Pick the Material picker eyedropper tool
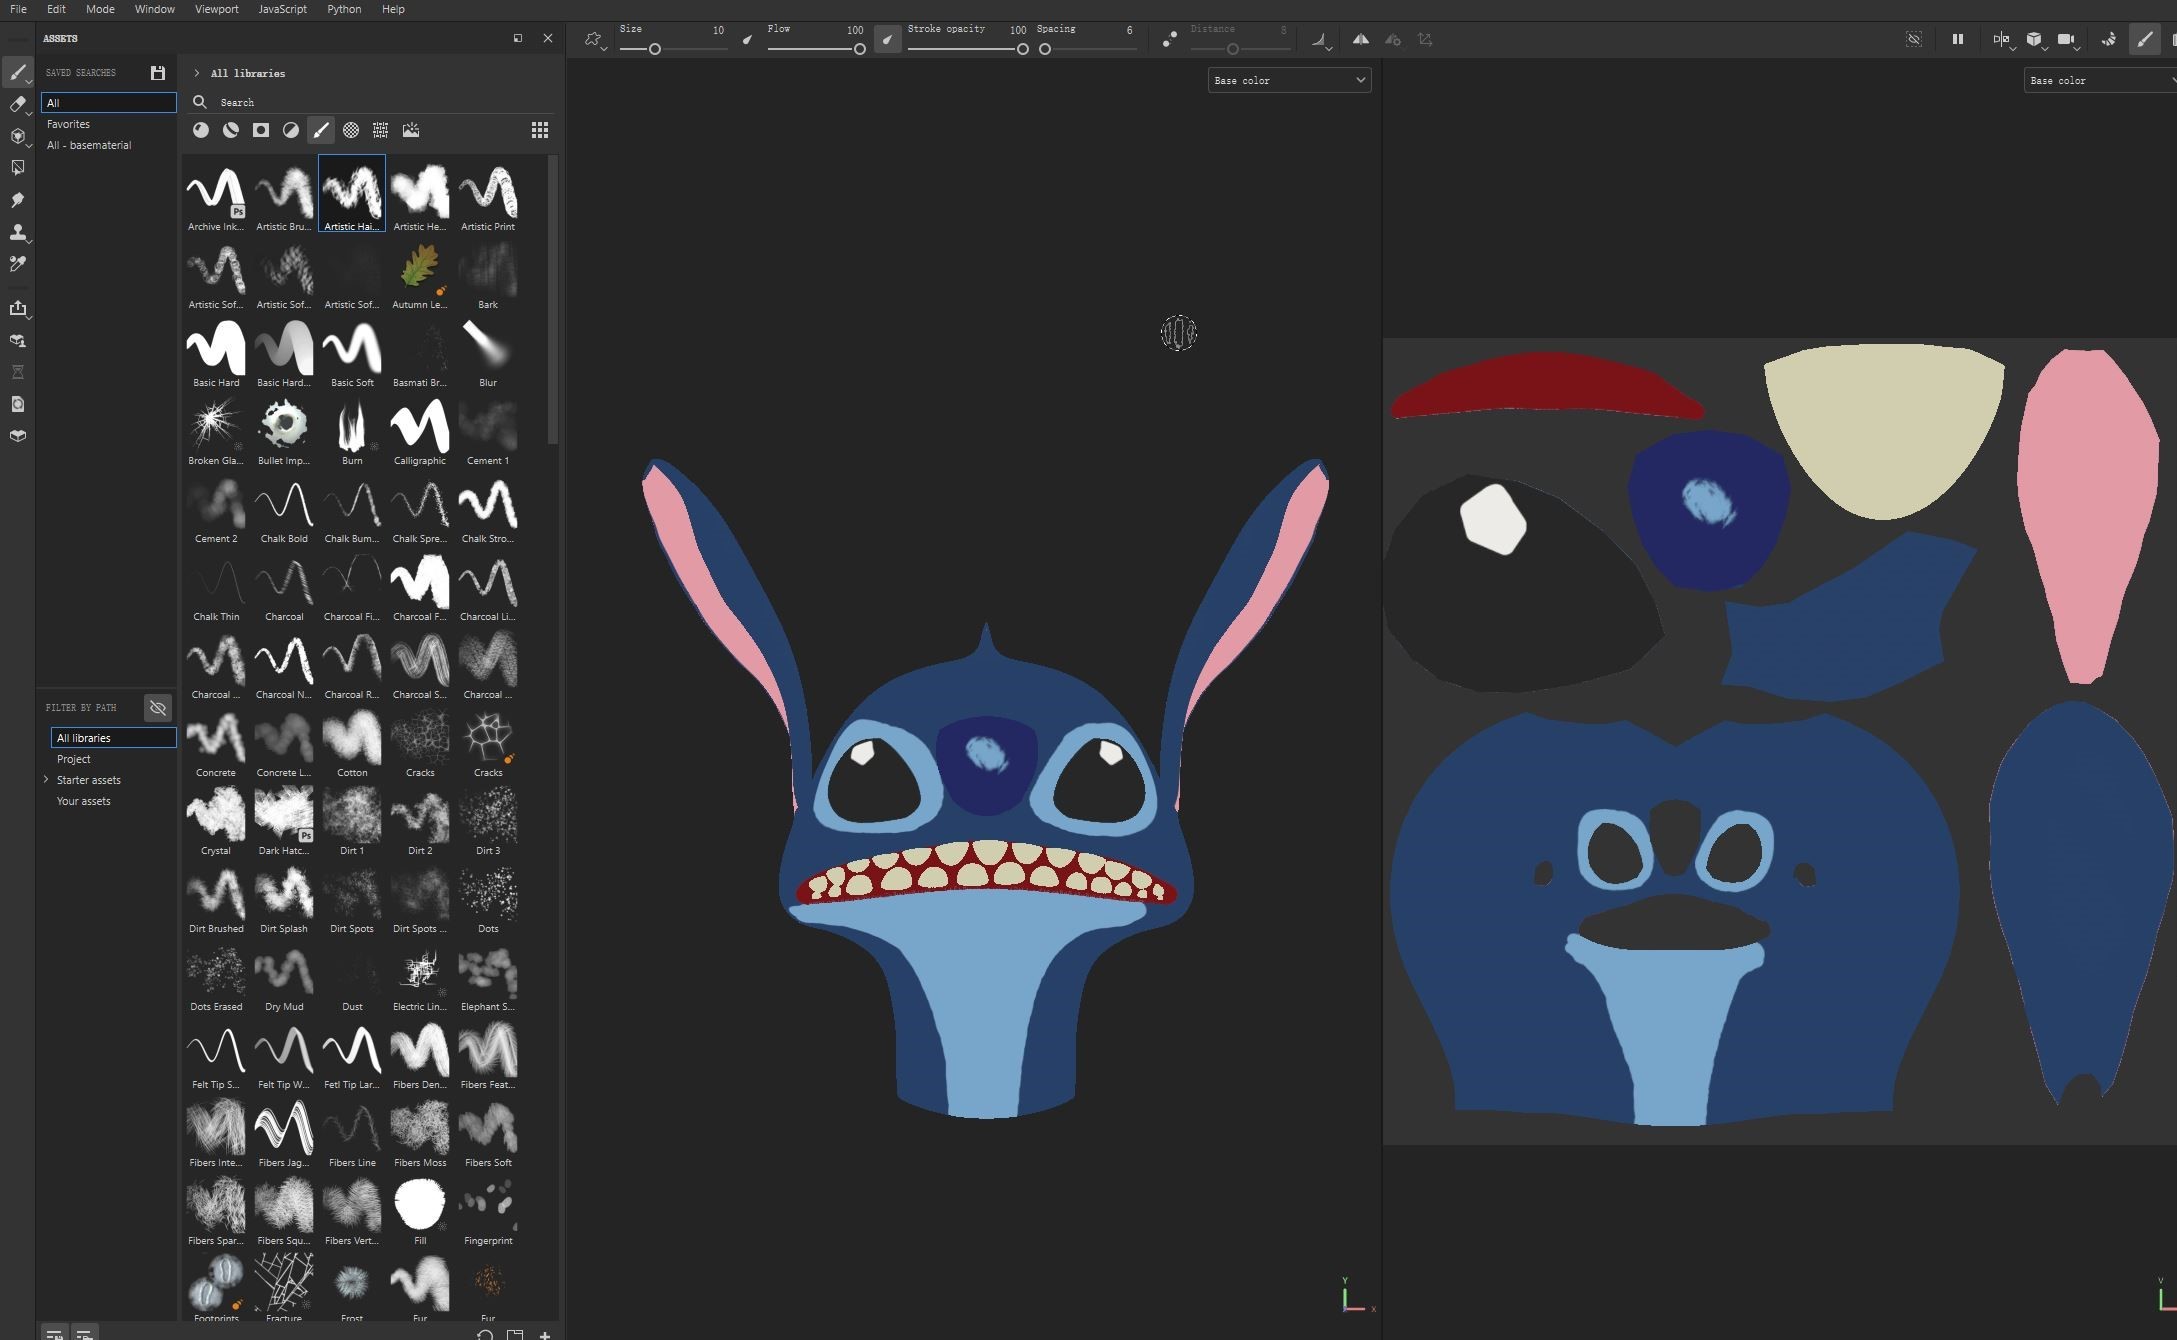This screenshot has width=2177, height=1340. (17, 264)
